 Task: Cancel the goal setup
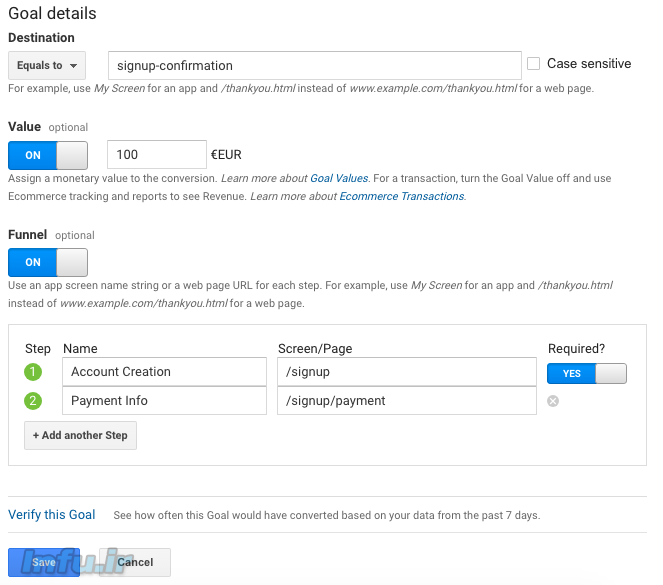click(135, 562)
